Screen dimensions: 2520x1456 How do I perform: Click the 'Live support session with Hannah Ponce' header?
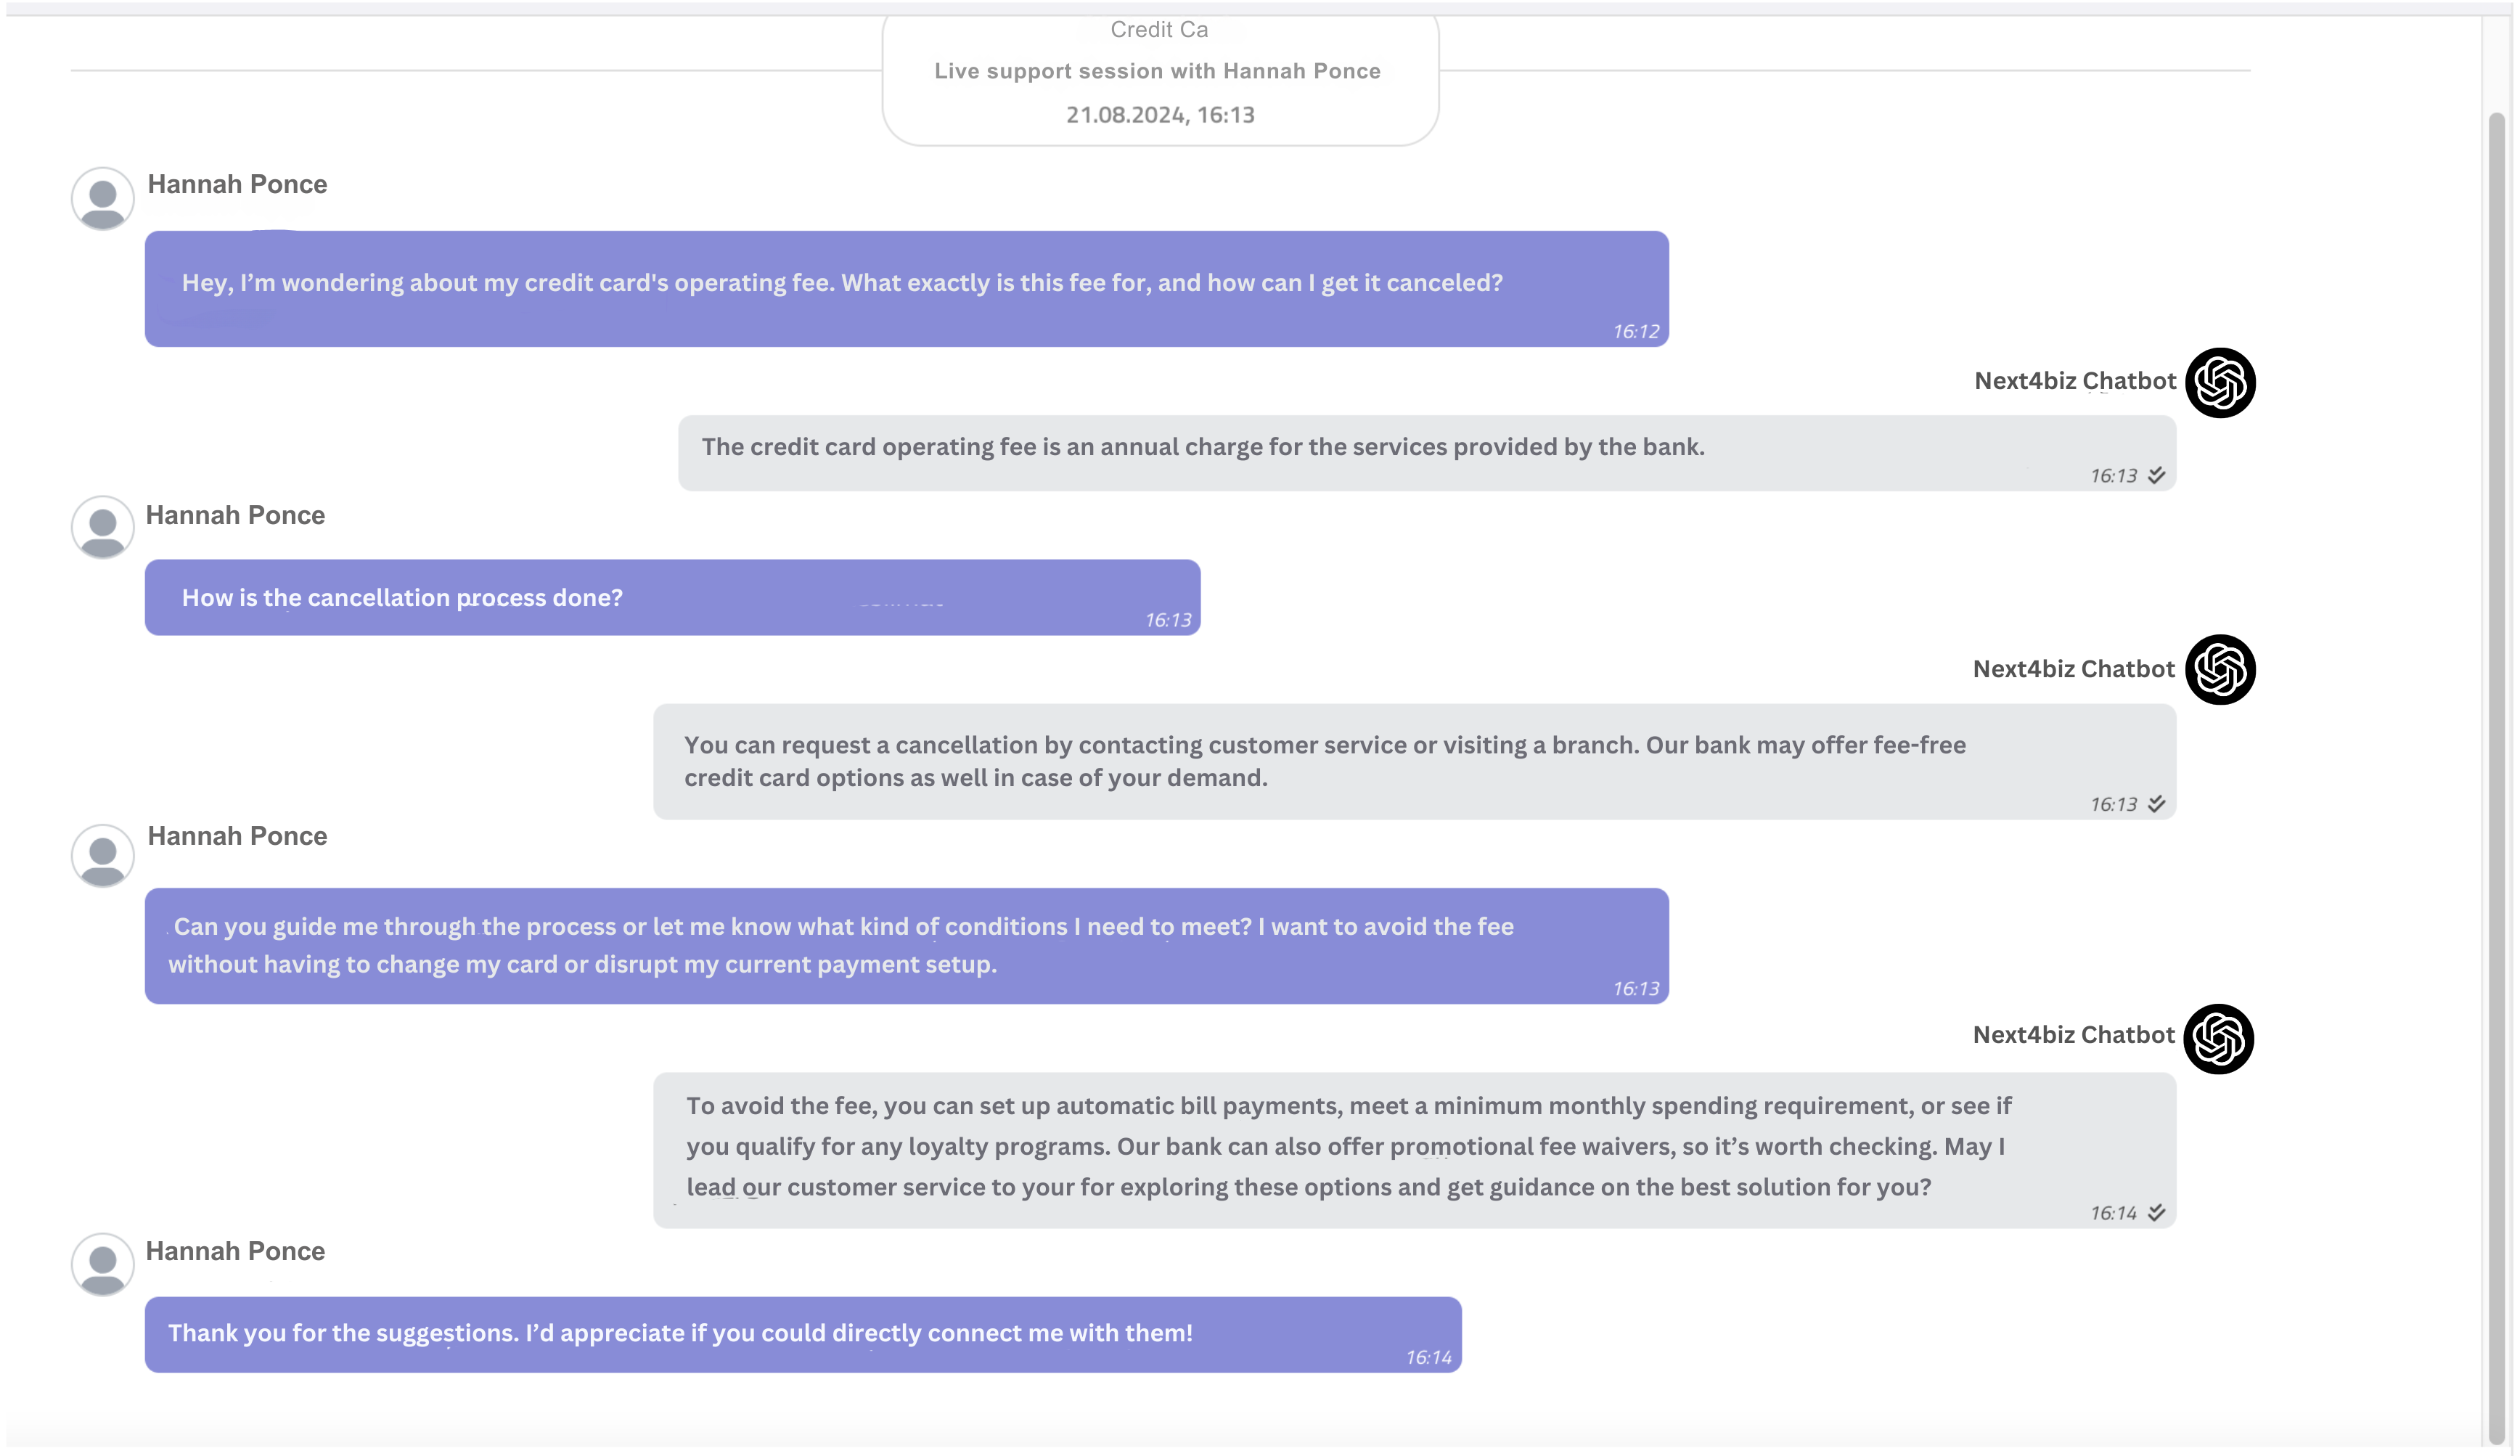coord(1157,71)
